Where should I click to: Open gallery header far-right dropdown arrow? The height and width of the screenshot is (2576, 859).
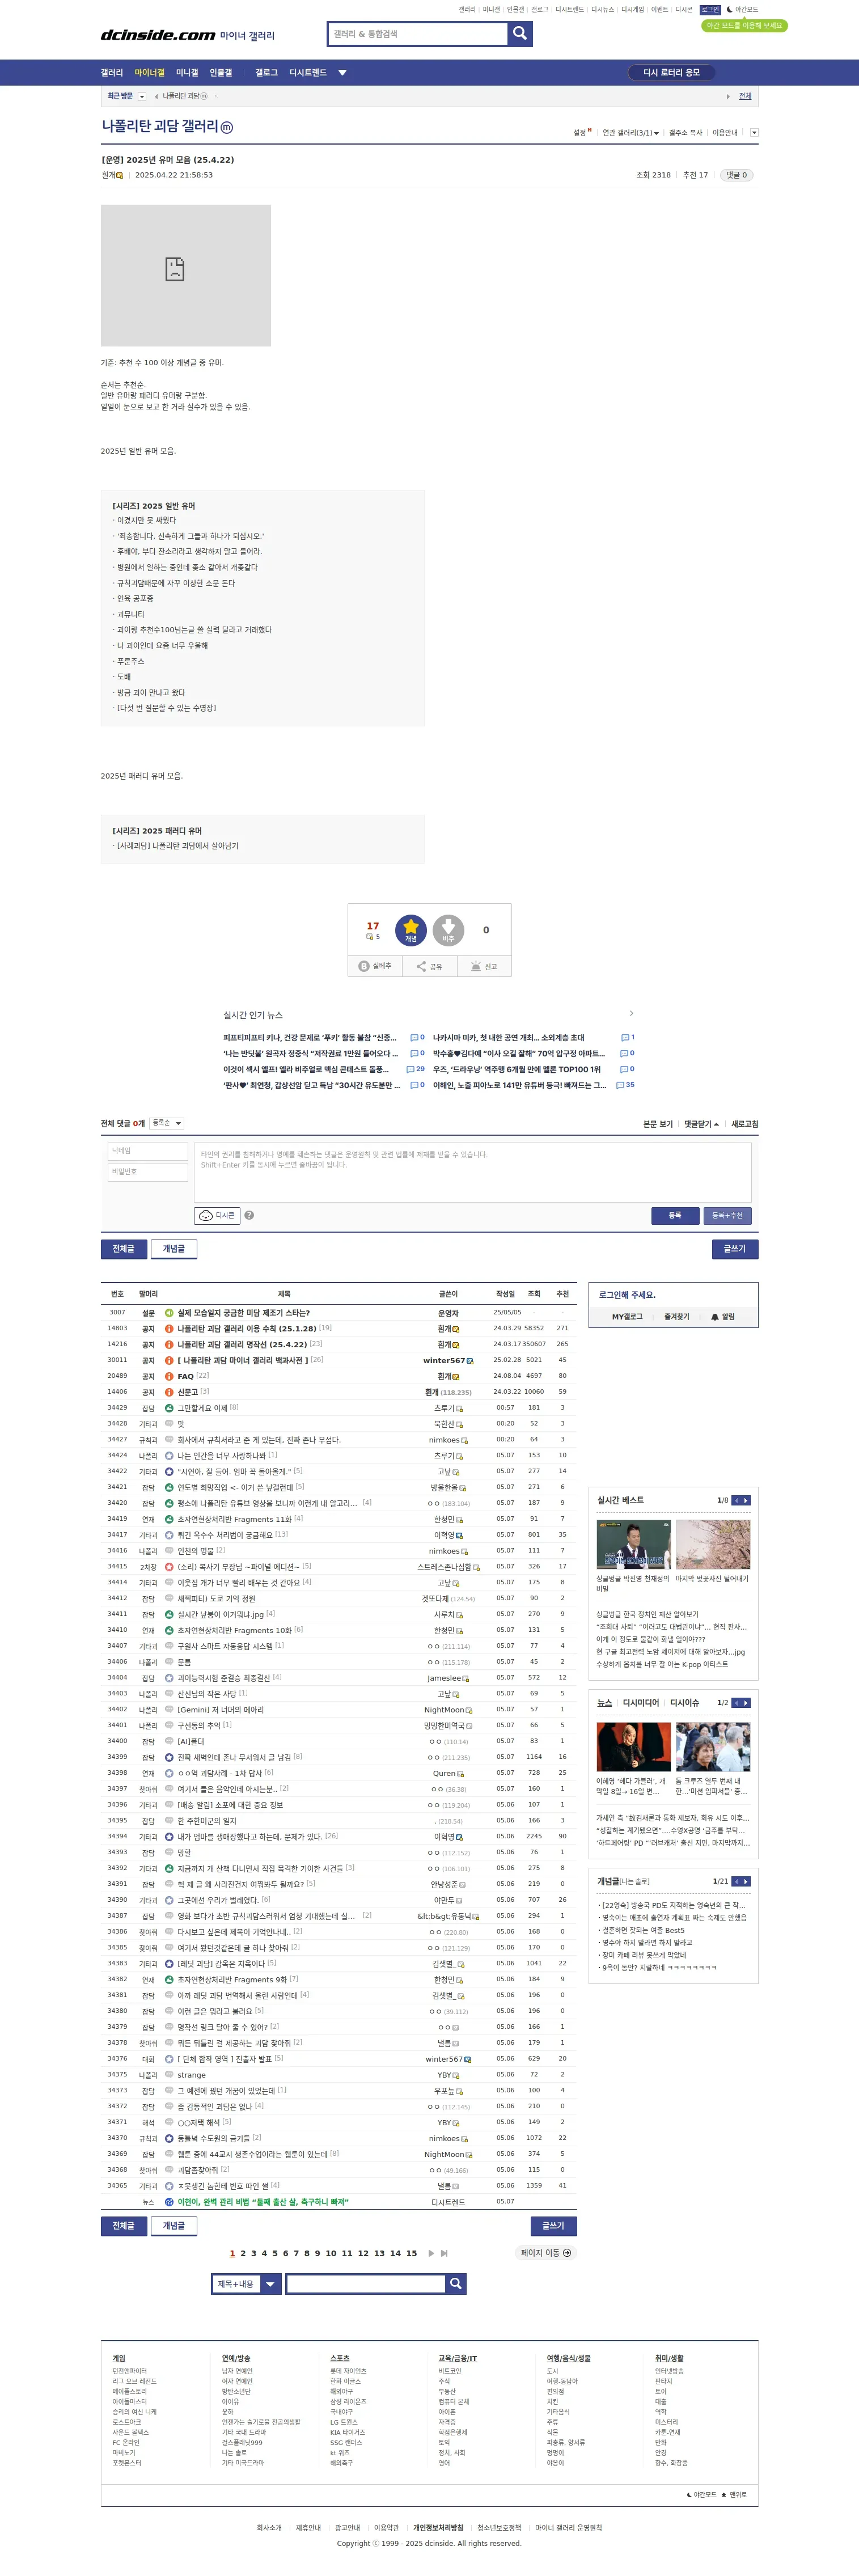(x=754, y=132)
